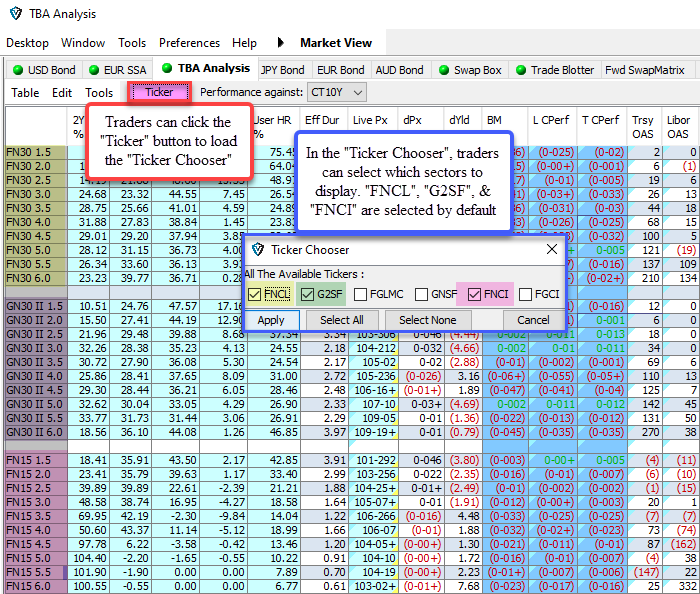Switch to the AUD Bond tab
The height and width of the screenshot is (594, 700).
[399, 70]
